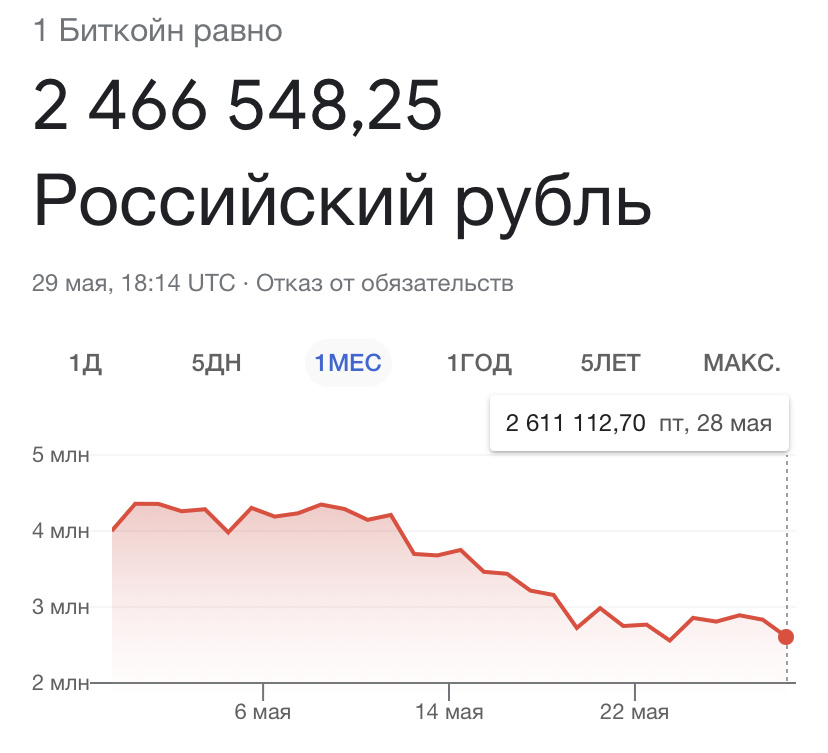The width and height of the screenshot is (828, 753).
Task: Click the 3 млн axis label
Action: 61,607
